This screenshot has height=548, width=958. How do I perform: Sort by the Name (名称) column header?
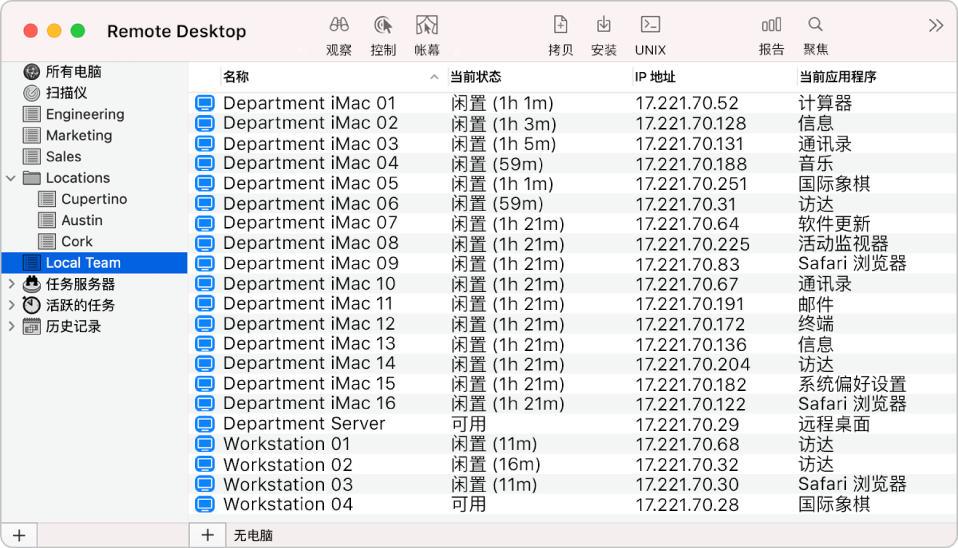[236, 77]
